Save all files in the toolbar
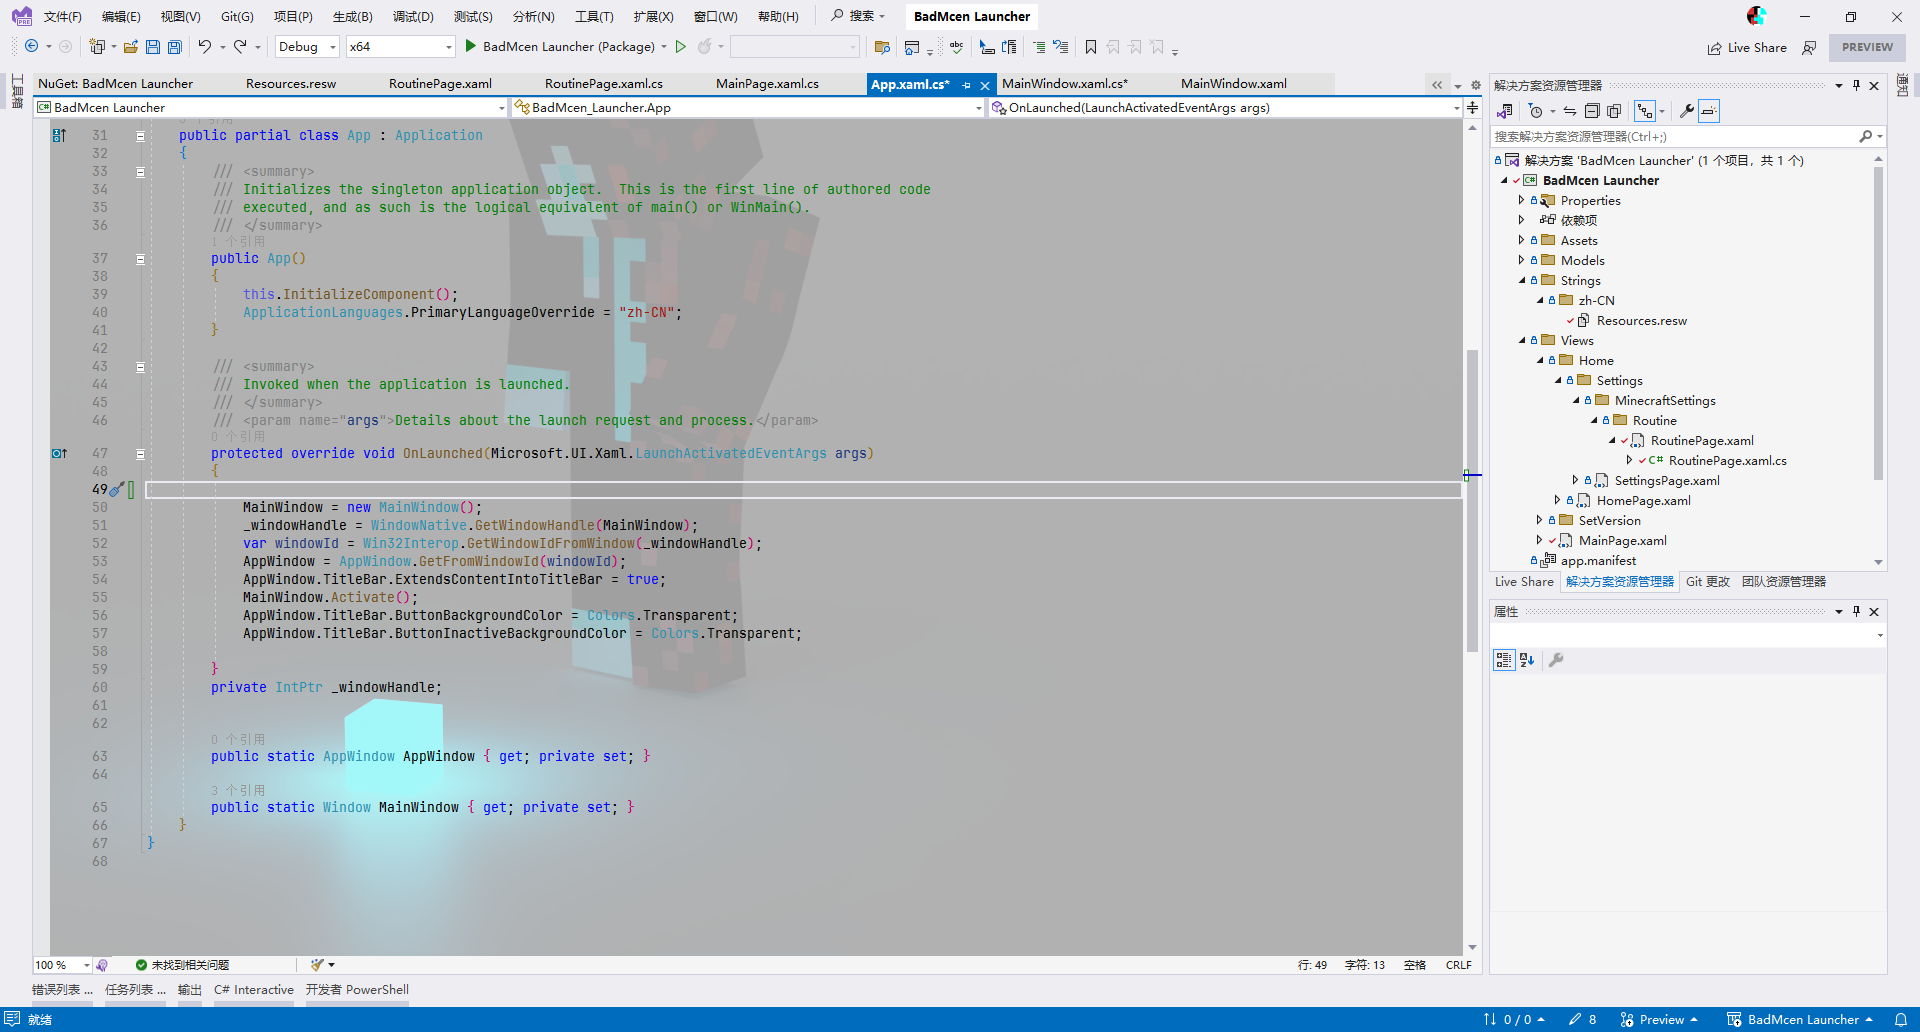 pyautogui.click(x=173, y=47)
